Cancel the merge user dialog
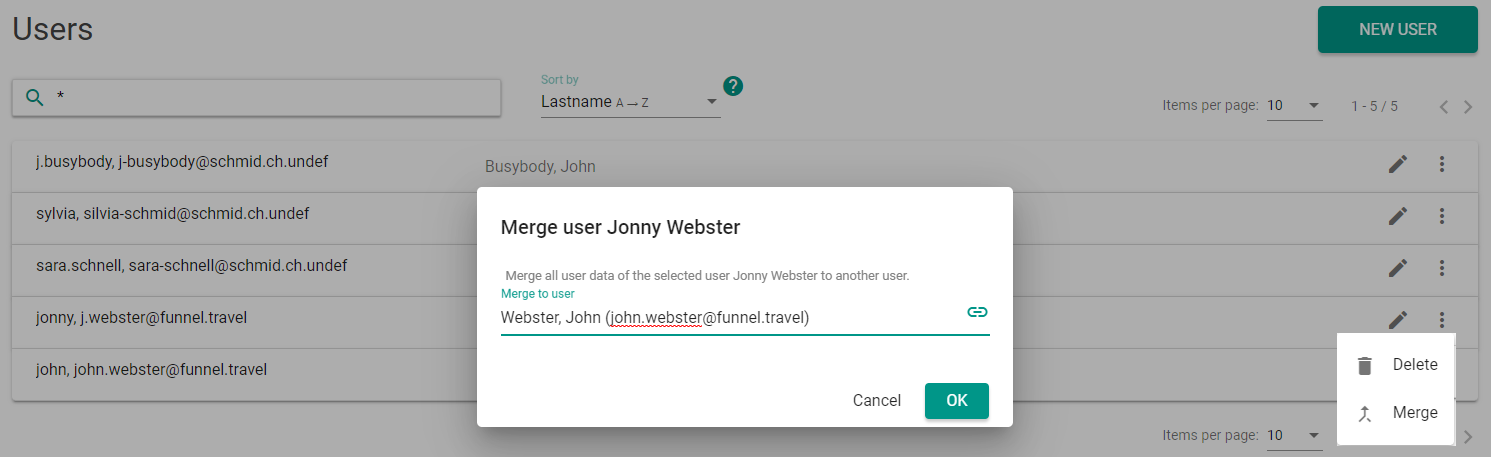 click(877, 400)
